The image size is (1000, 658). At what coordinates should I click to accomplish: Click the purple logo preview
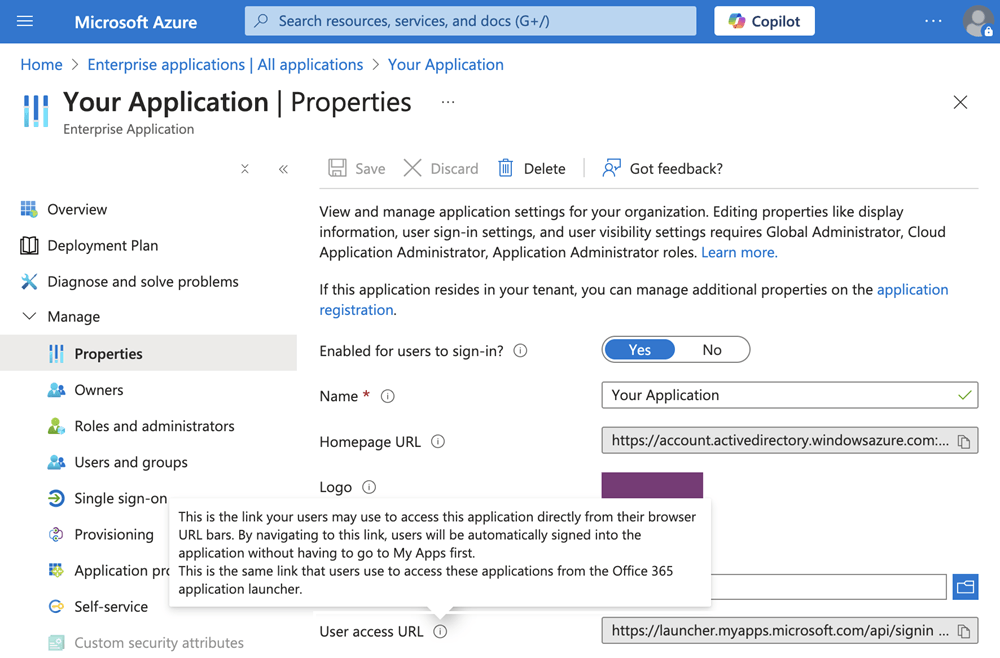pyautogui.click(x=652, y=485)
